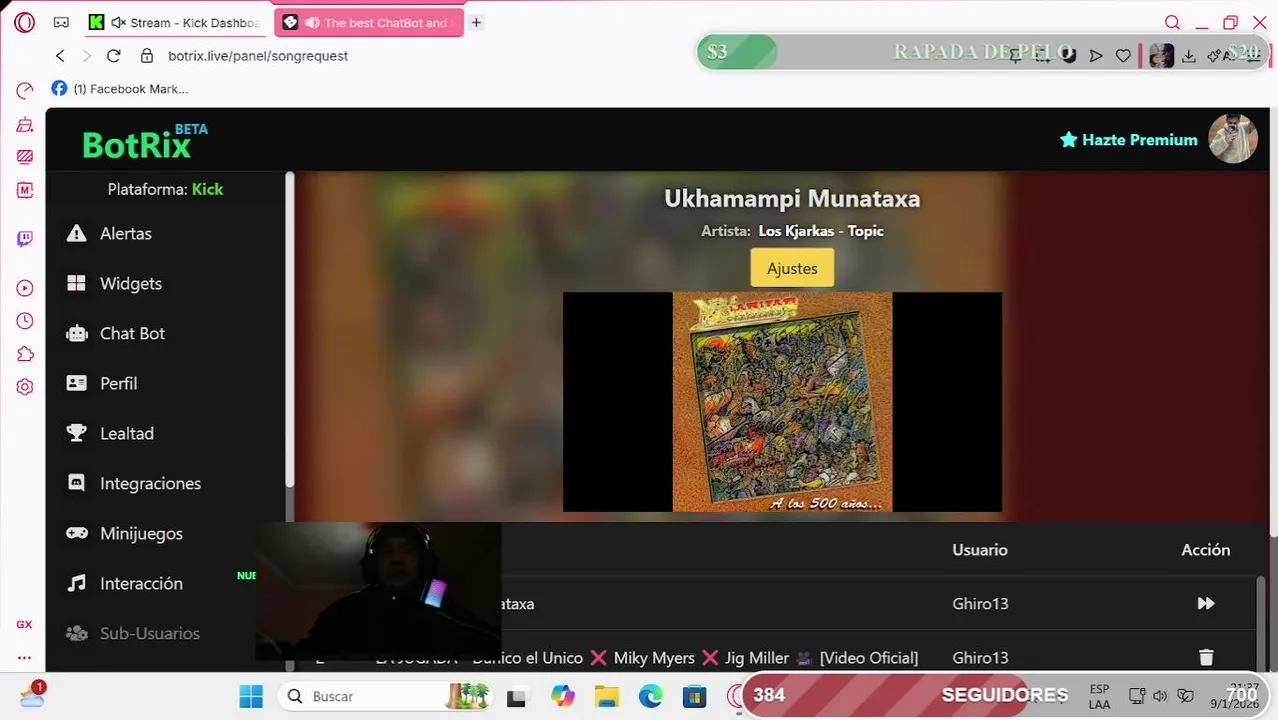Viewport: 1278px width, 720px height.
Task: Open the user profile avatar in BotRix header
Action: 1232,139
